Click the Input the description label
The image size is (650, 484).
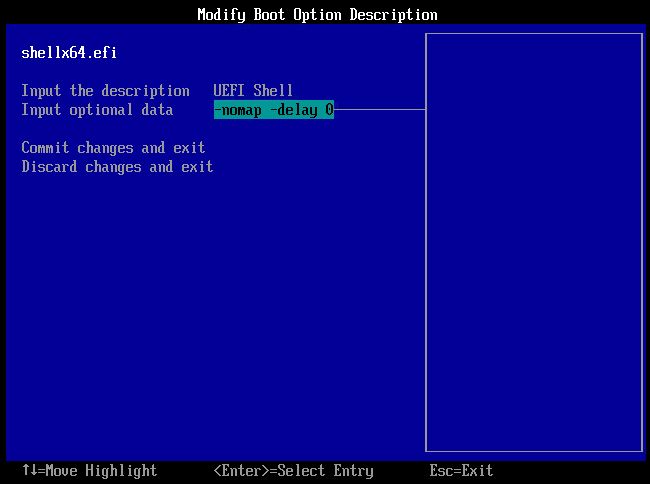[105, 91]
